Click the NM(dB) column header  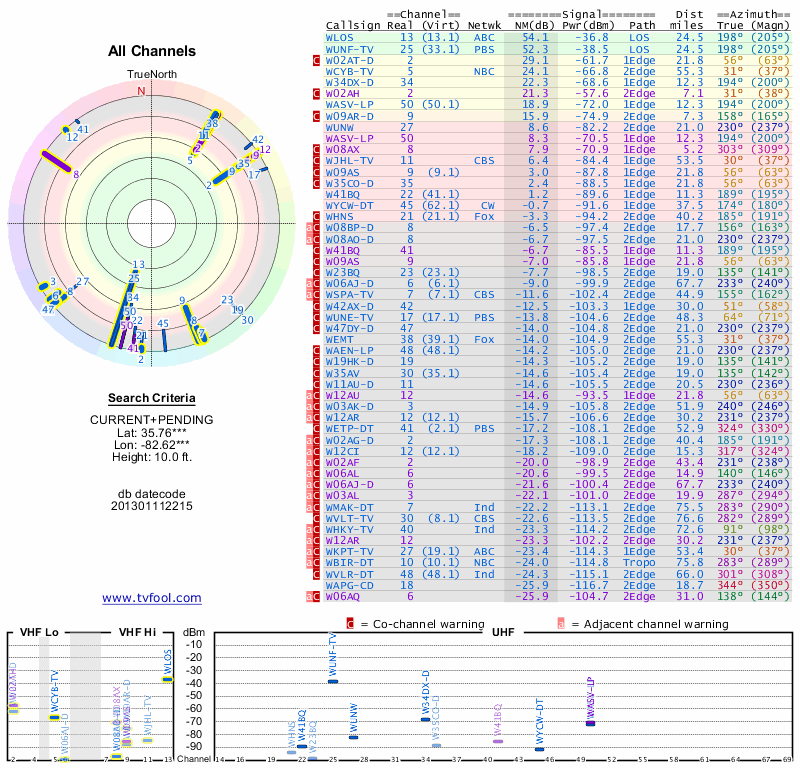[x=535, y=26]
